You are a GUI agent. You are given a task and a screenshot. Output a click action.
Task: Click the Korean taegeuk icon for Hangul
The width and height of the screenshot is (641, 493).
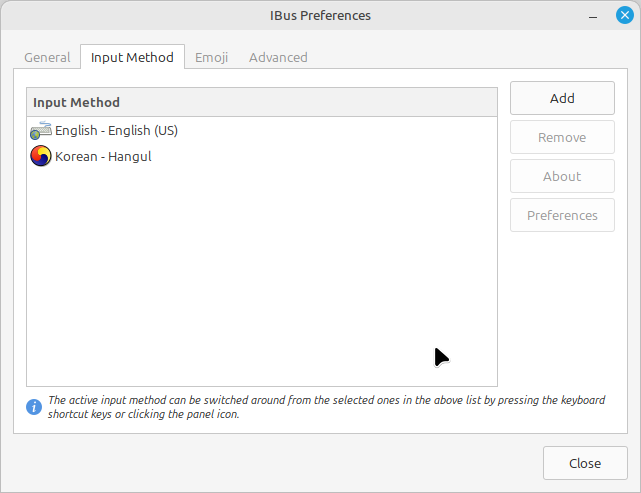40,156
